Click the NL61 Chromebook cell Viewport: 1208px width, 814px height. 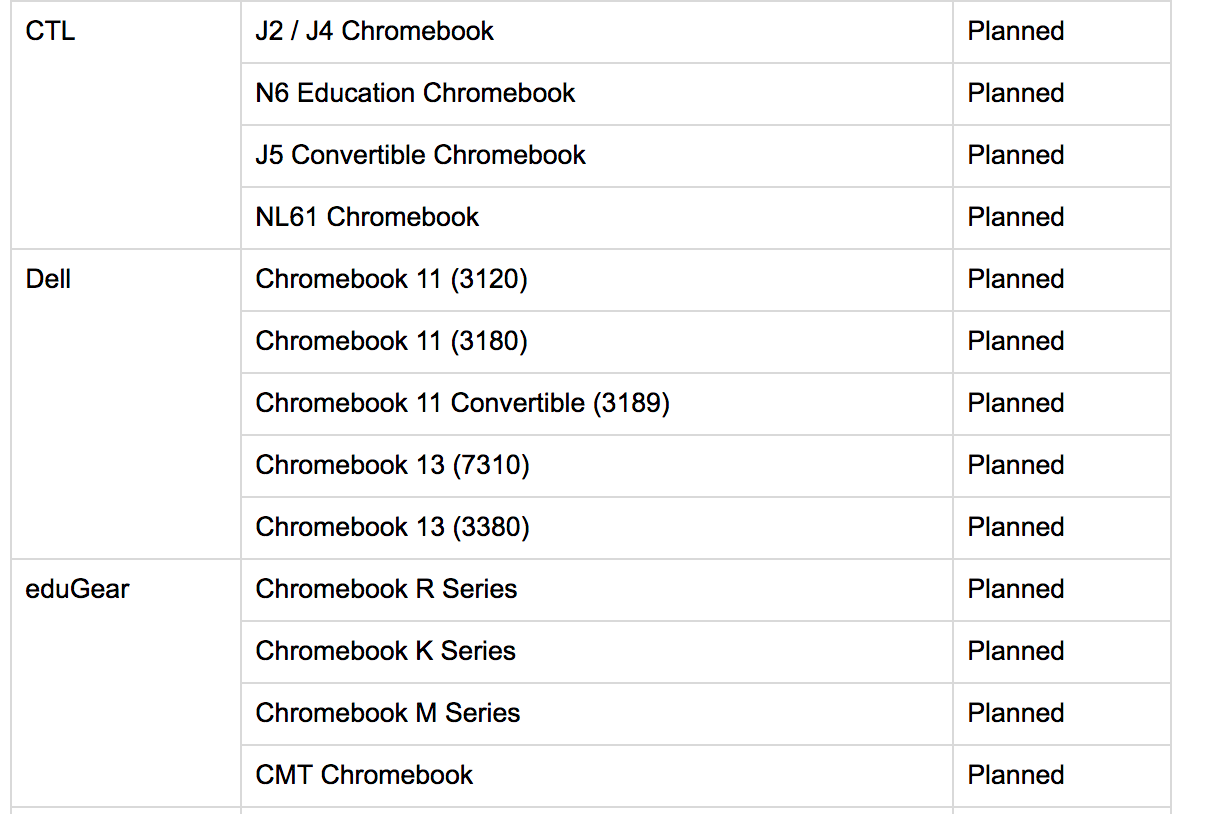point(367,217)
